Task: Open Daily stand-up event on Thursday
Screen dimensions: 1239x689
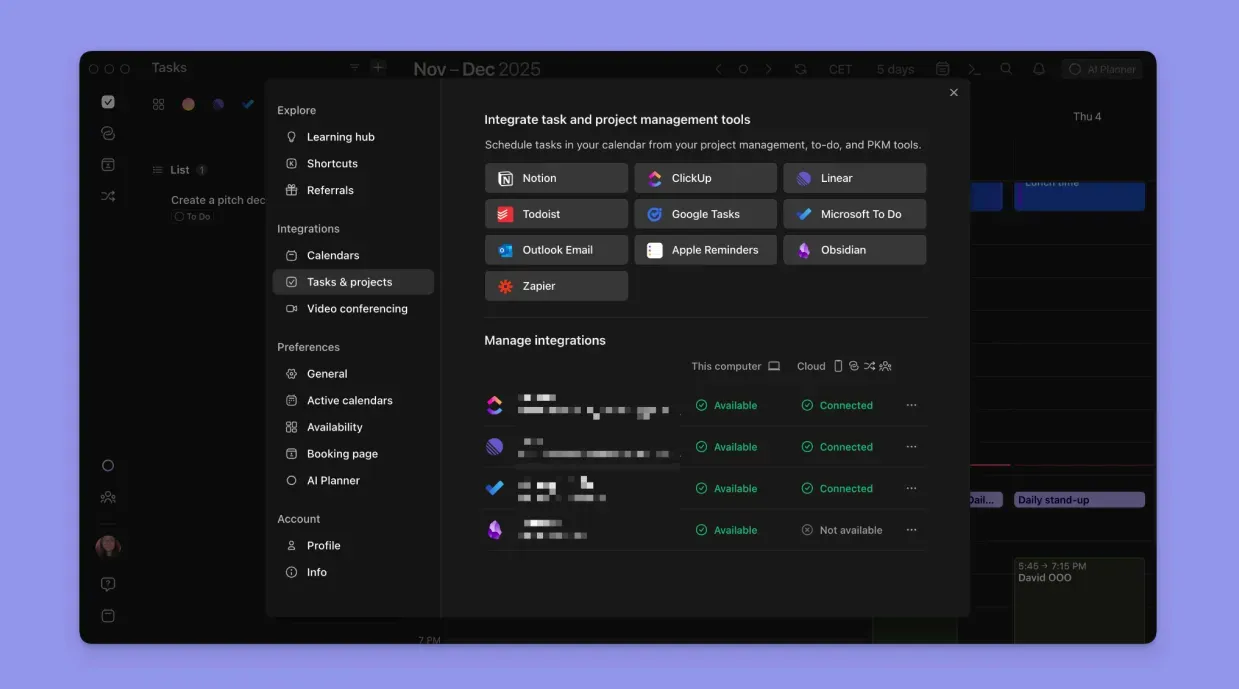Action: pyautogui.click(x=1079, y=499)
